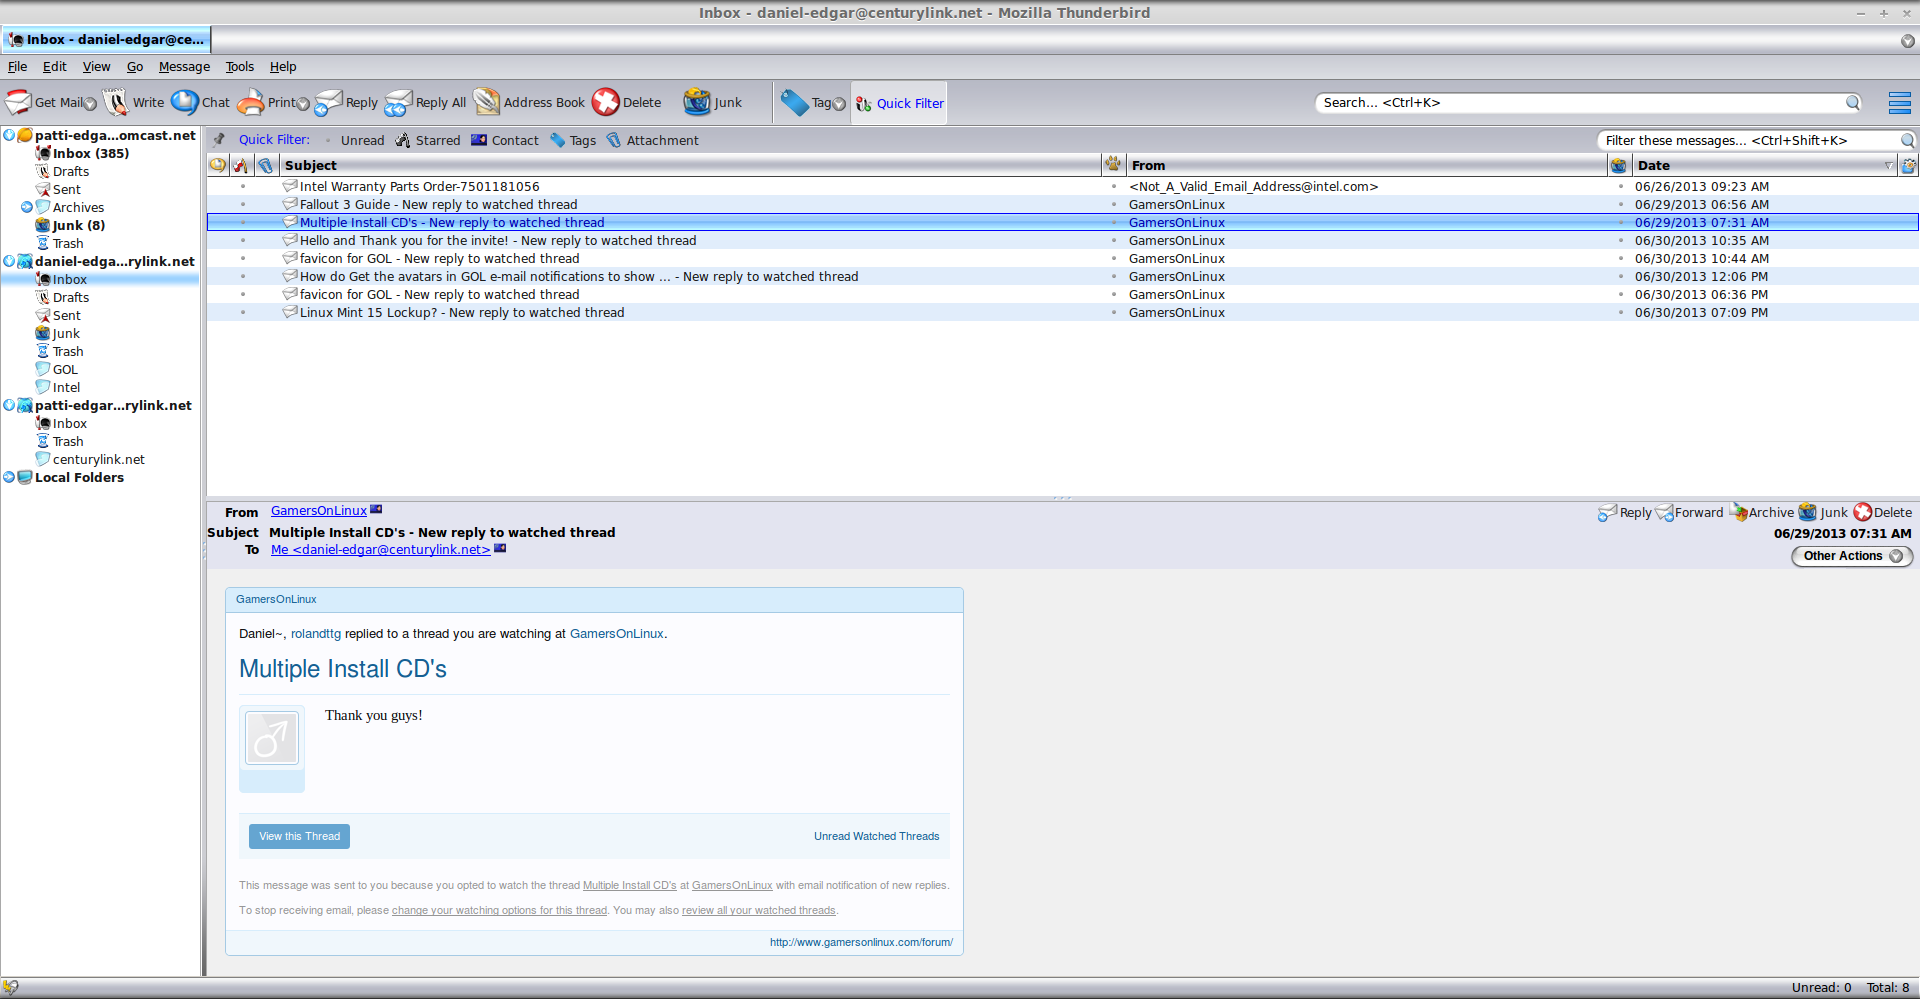
Task: Expand the Archives folder
Action: pyautogui.click(x=27, y=207)
